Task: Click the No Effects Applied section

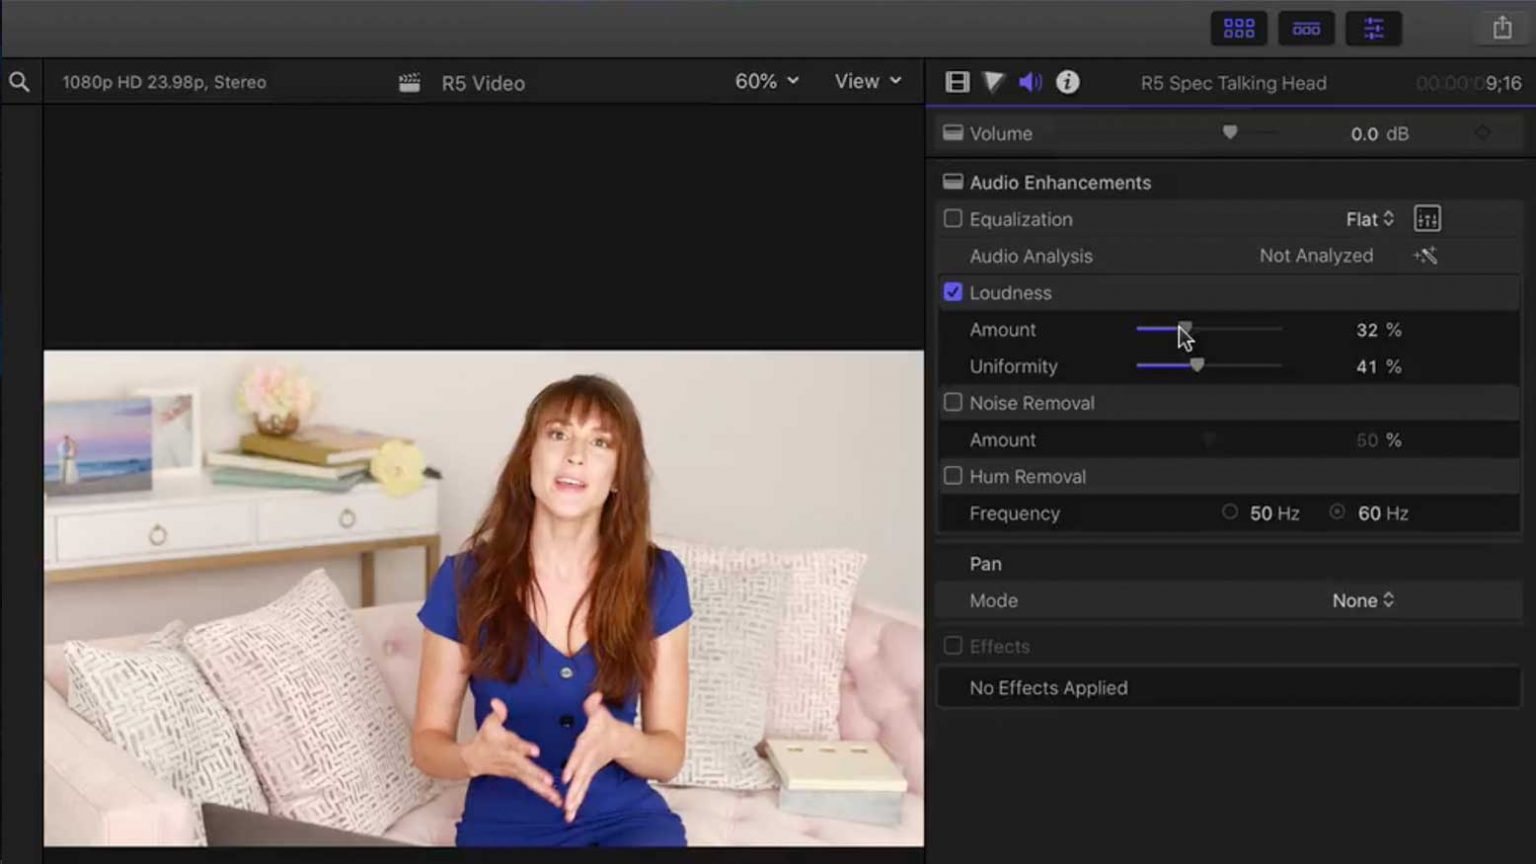Action: [1048, 688]
